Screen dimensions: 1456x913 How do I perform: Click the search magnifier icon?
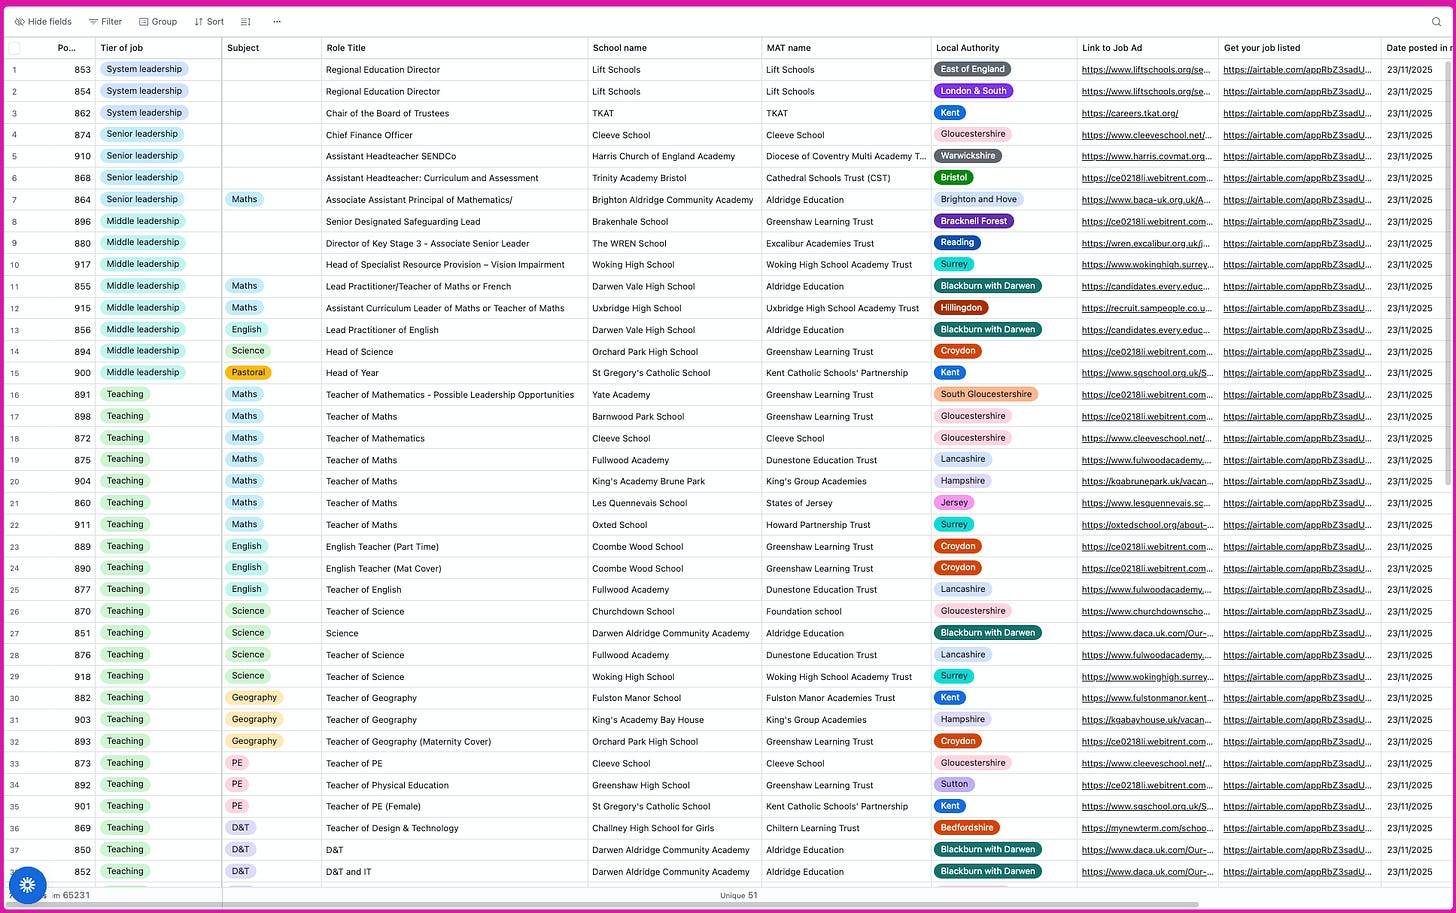point(1436,21)
